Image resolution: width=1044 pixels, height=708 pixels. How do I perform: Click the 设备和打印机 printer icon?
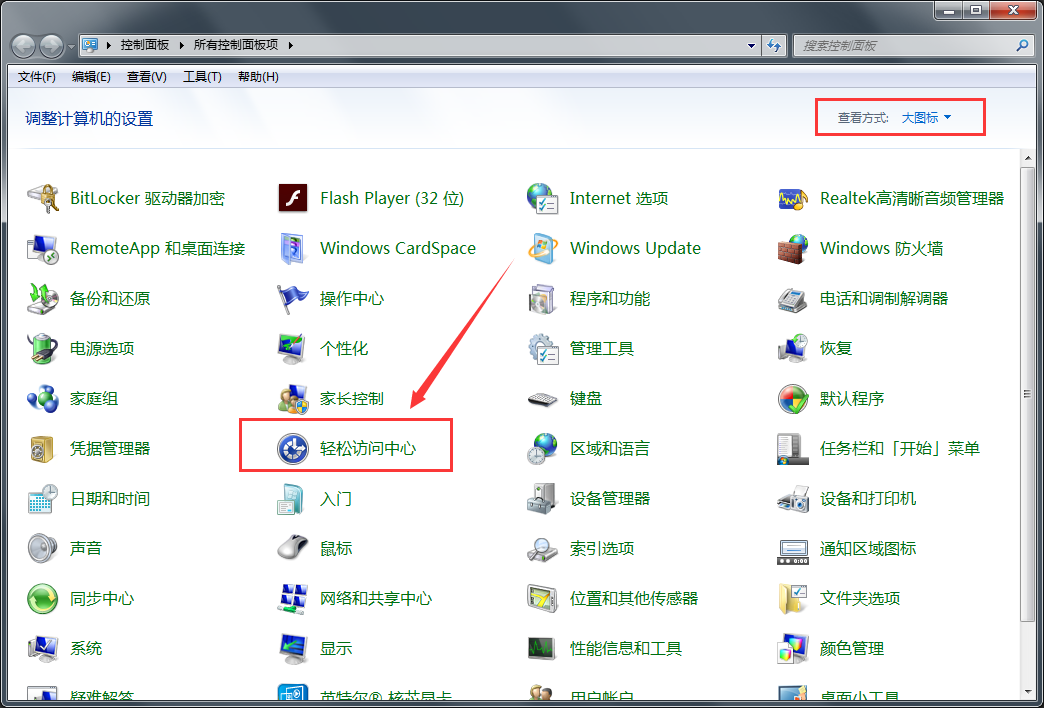tap(793, 498)
